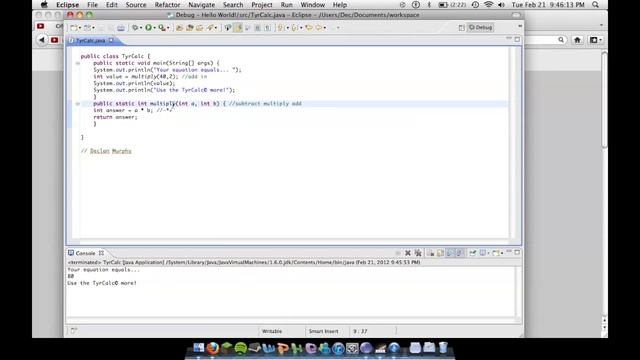Open the Debug button dropdown arrow
The width and height of the screenshot is (640, 360).
click(141, 28)
